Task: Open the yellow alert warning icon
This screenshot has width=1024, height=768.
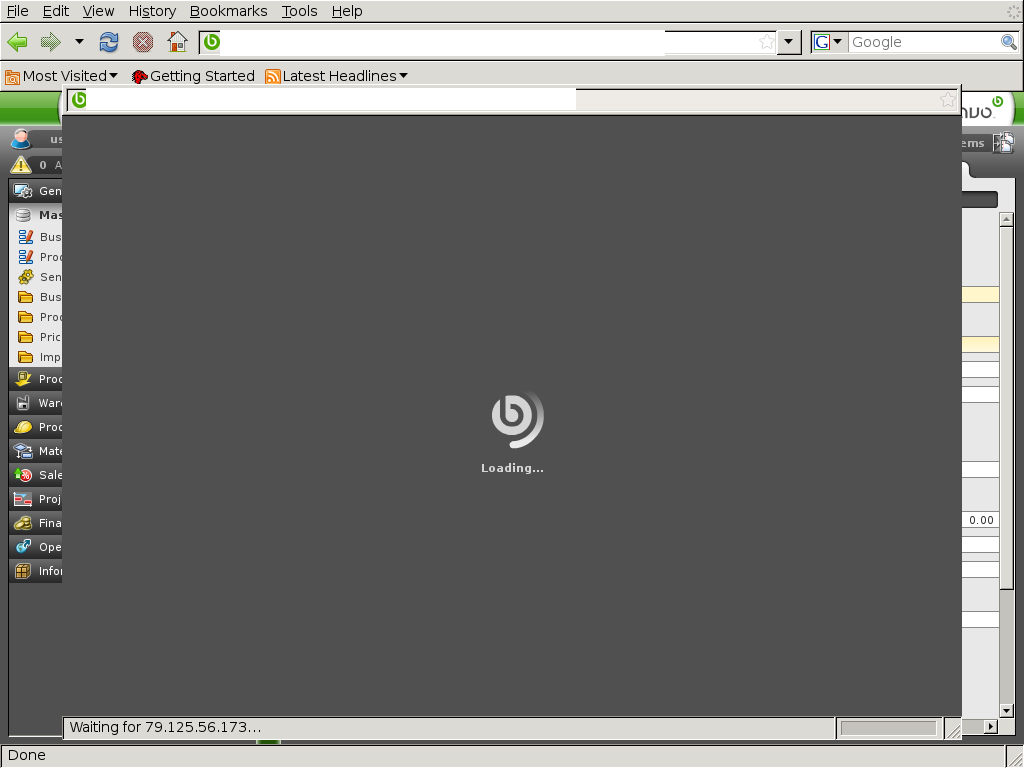Action: coord(20,165)
